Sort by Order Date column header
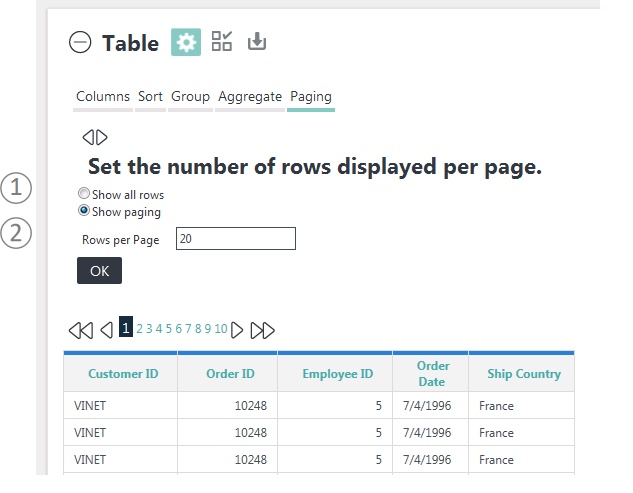This screenshot has width=633, height=493. click(432, 374)
